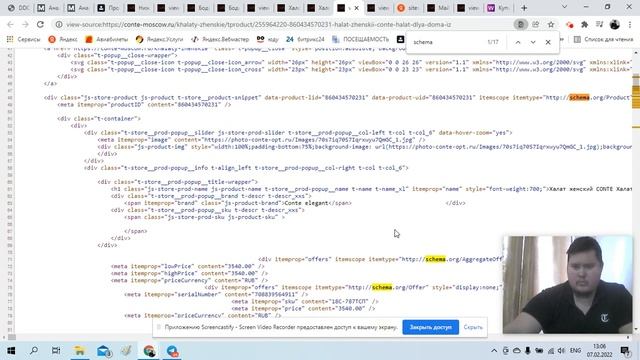Switch to the site tab with orange icon
This screenshot has width=640, height=360.
pos(408,8)
